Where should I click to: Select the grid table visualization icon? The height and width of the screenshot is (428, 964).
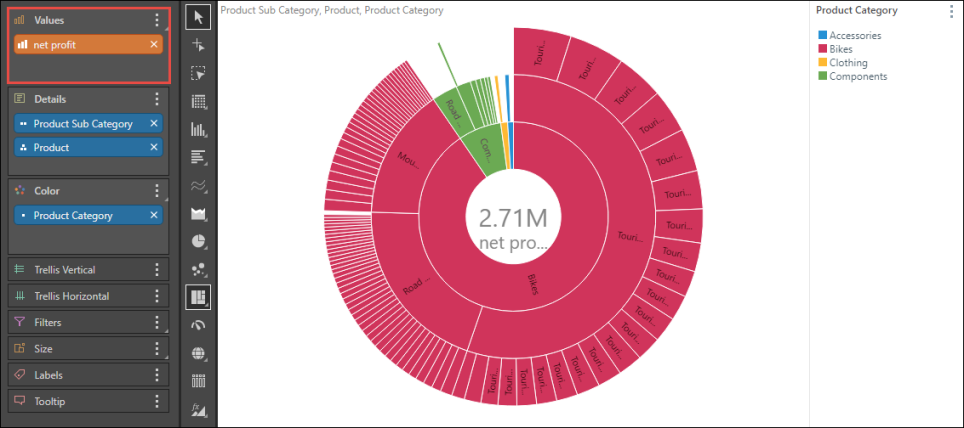[198, 101]
